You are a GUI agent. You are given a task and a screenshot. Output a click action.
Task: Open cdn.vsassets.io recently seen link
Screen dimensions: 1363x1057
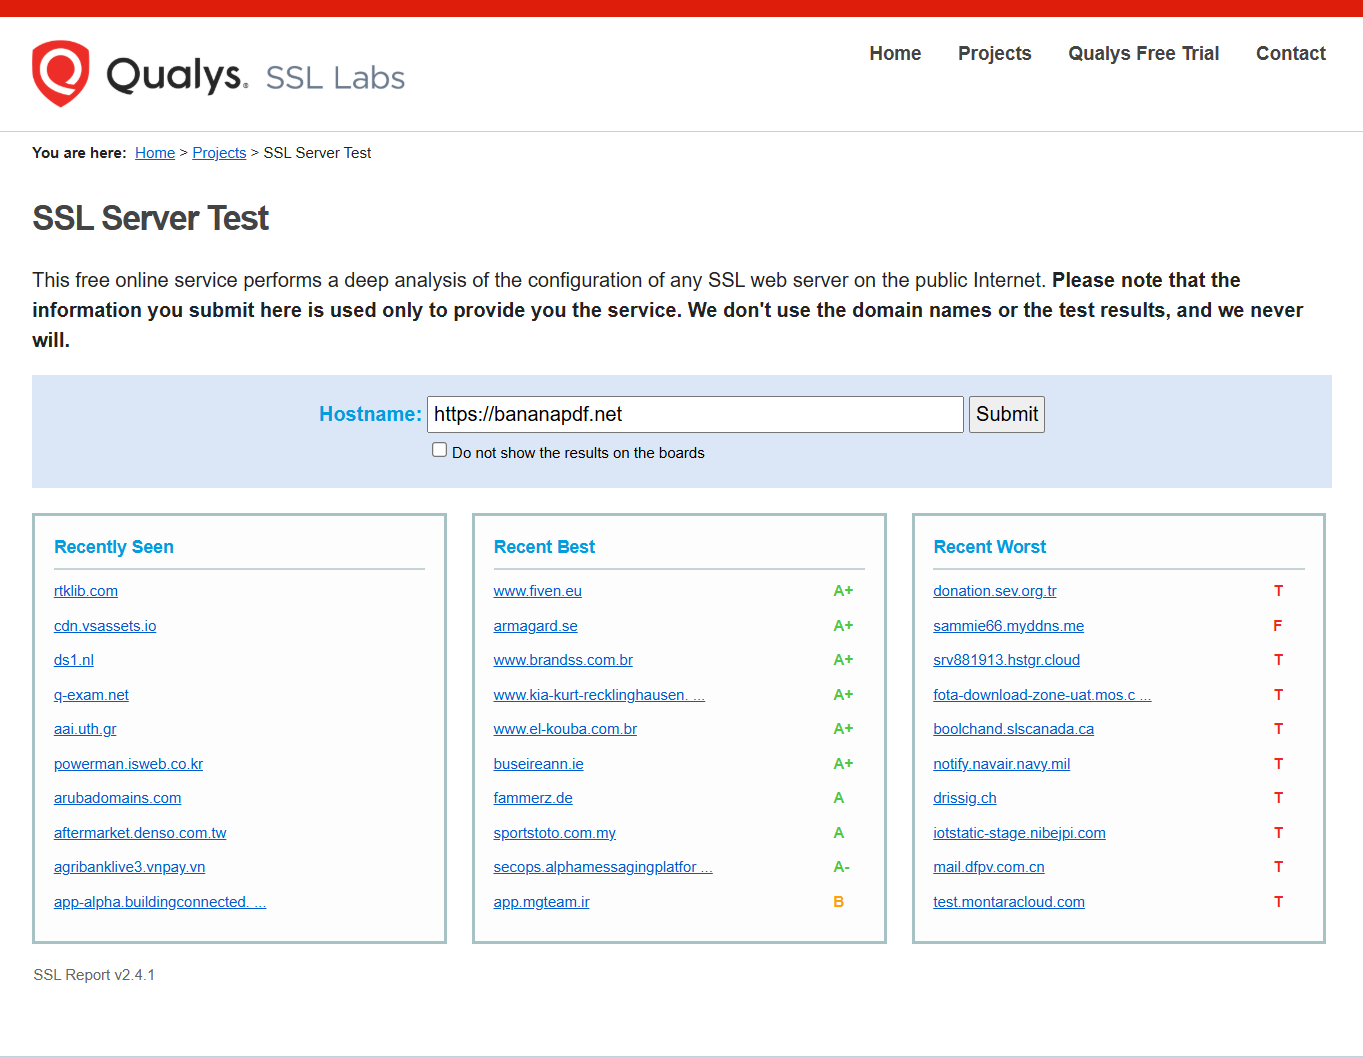(105, 626)
